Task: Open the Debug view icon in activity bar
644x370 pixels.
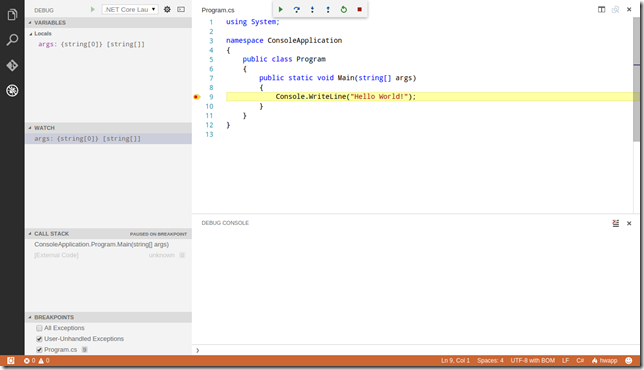Action: click(x=12, y=90)
